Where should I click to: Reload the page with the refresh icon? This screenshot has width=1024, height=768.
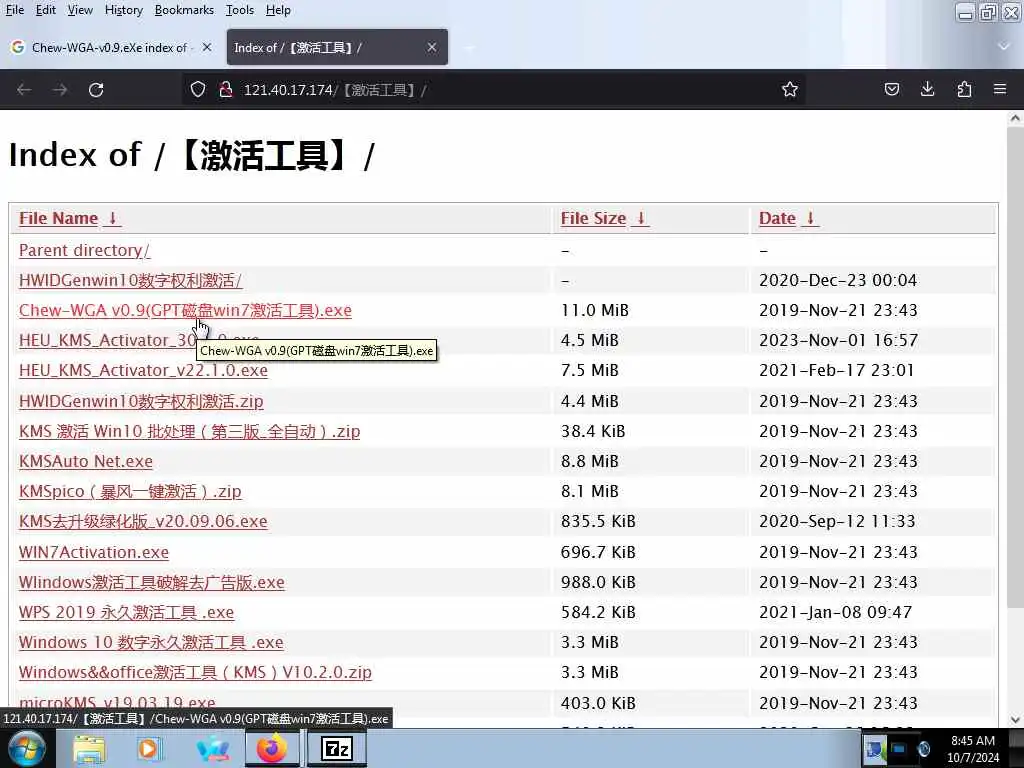click(96, 89)
